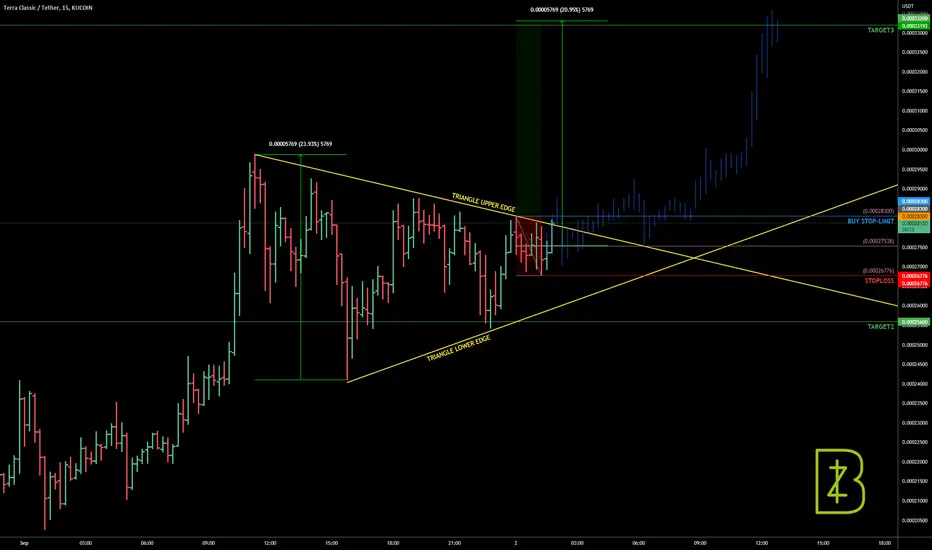The height and width of the screenshot is (550, 932).
Task: Select the TRIANGLE UPPER EDGE label
Action: tap(483, 202)
